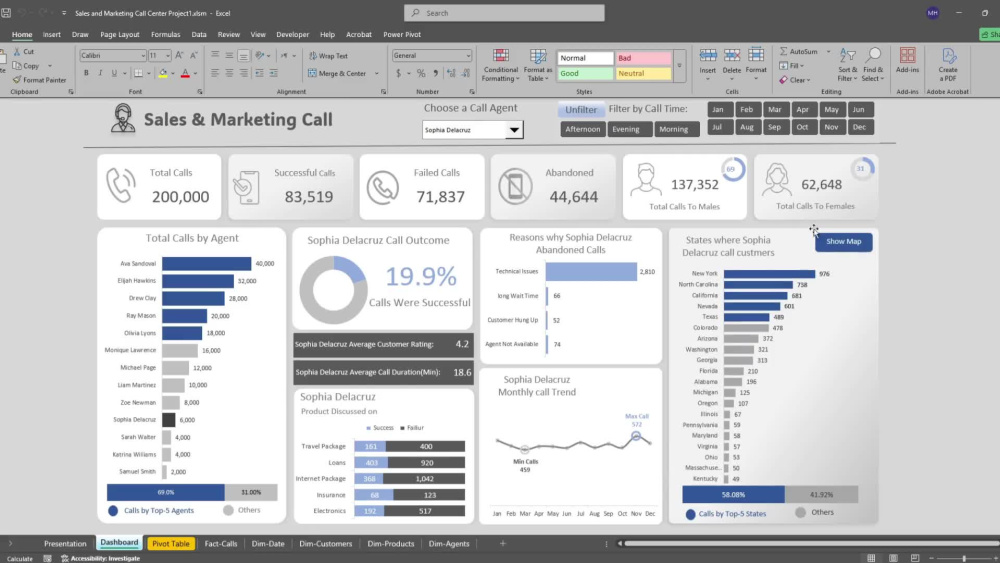1000x563 pixels.
Task: Toggle Italic formatting
Action: click(x=100, y=73)
